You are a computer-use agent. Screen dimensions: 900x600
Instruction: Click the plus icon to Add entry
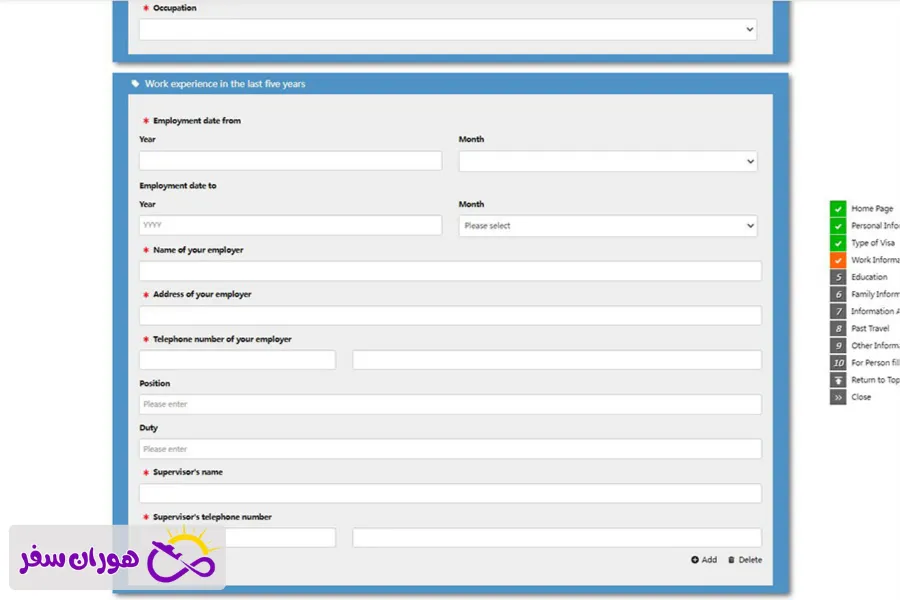(x=695, y=560)
